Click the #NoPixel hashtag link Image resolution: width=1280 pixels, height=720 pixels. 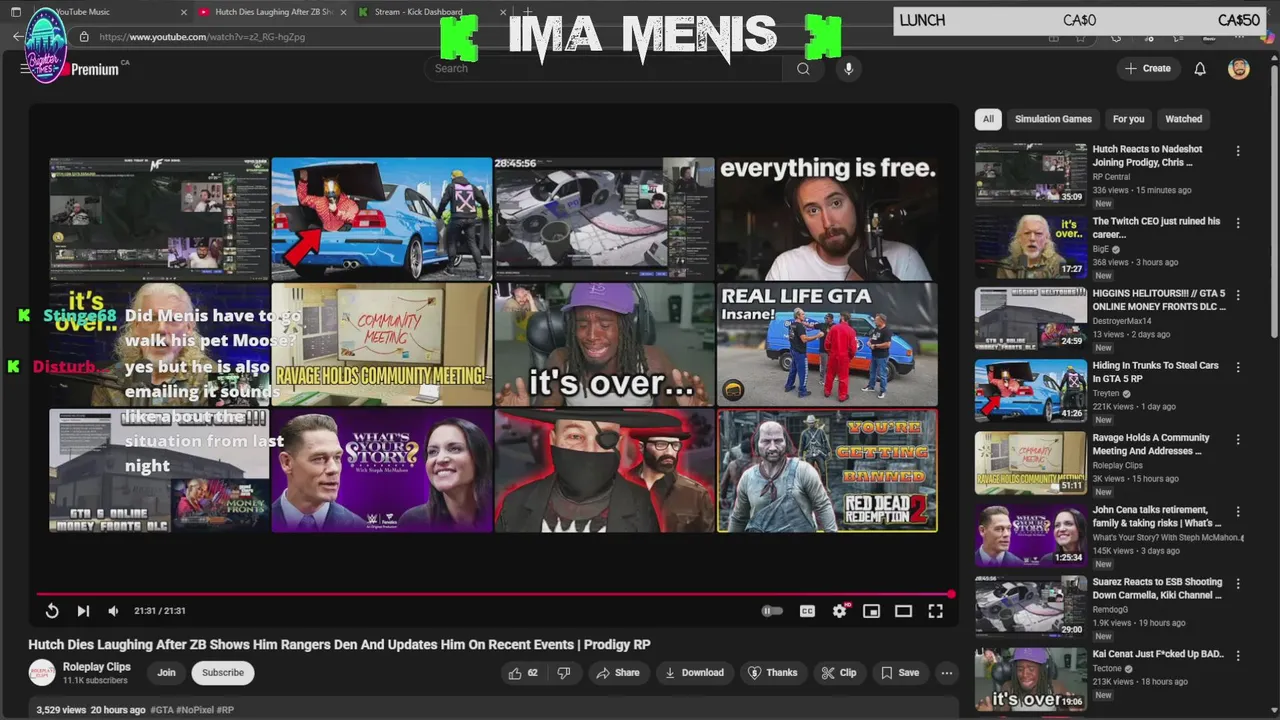[197, 710]
